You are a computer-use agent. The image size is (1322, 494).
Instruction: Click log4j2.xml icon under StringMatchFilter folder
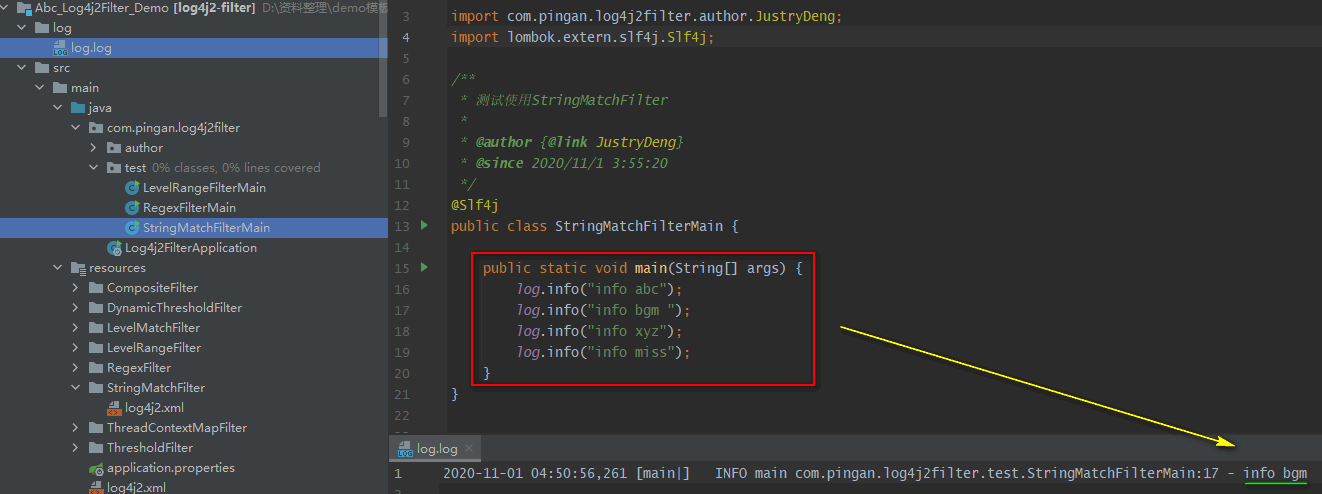(x=114, y=408)
